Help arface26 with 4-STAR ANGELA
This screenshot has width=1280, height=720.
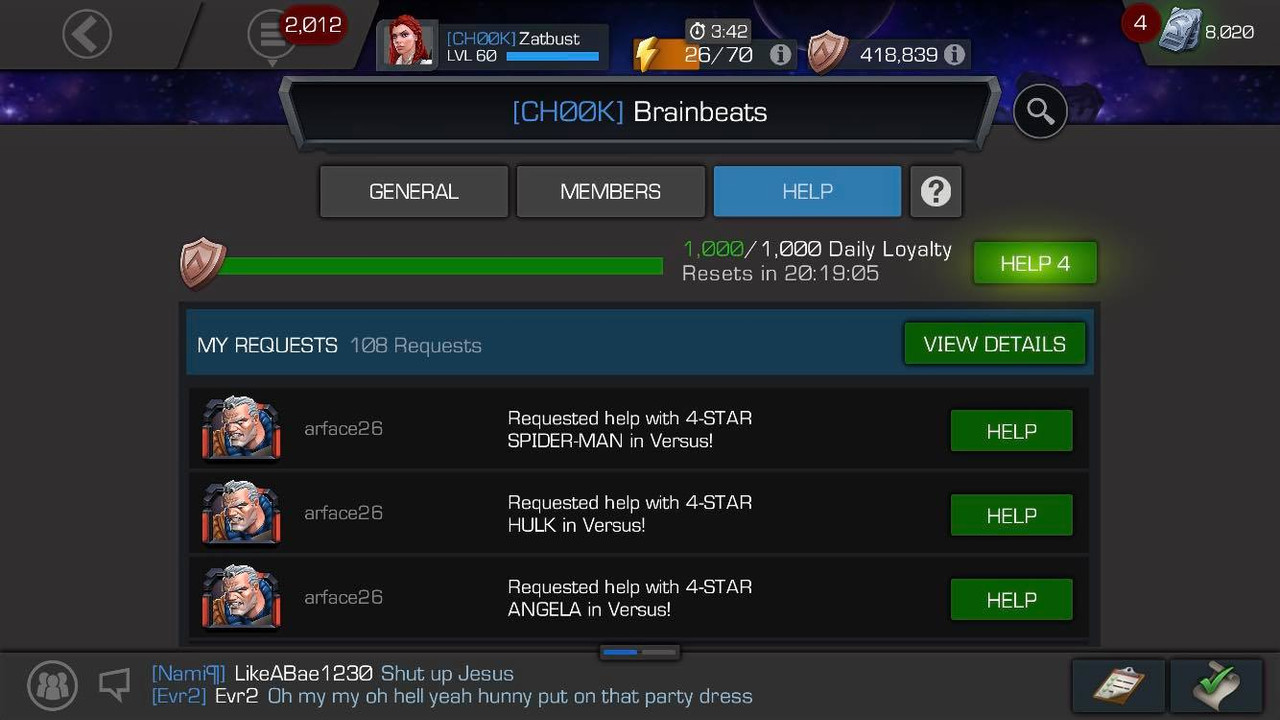point(1011,600)
